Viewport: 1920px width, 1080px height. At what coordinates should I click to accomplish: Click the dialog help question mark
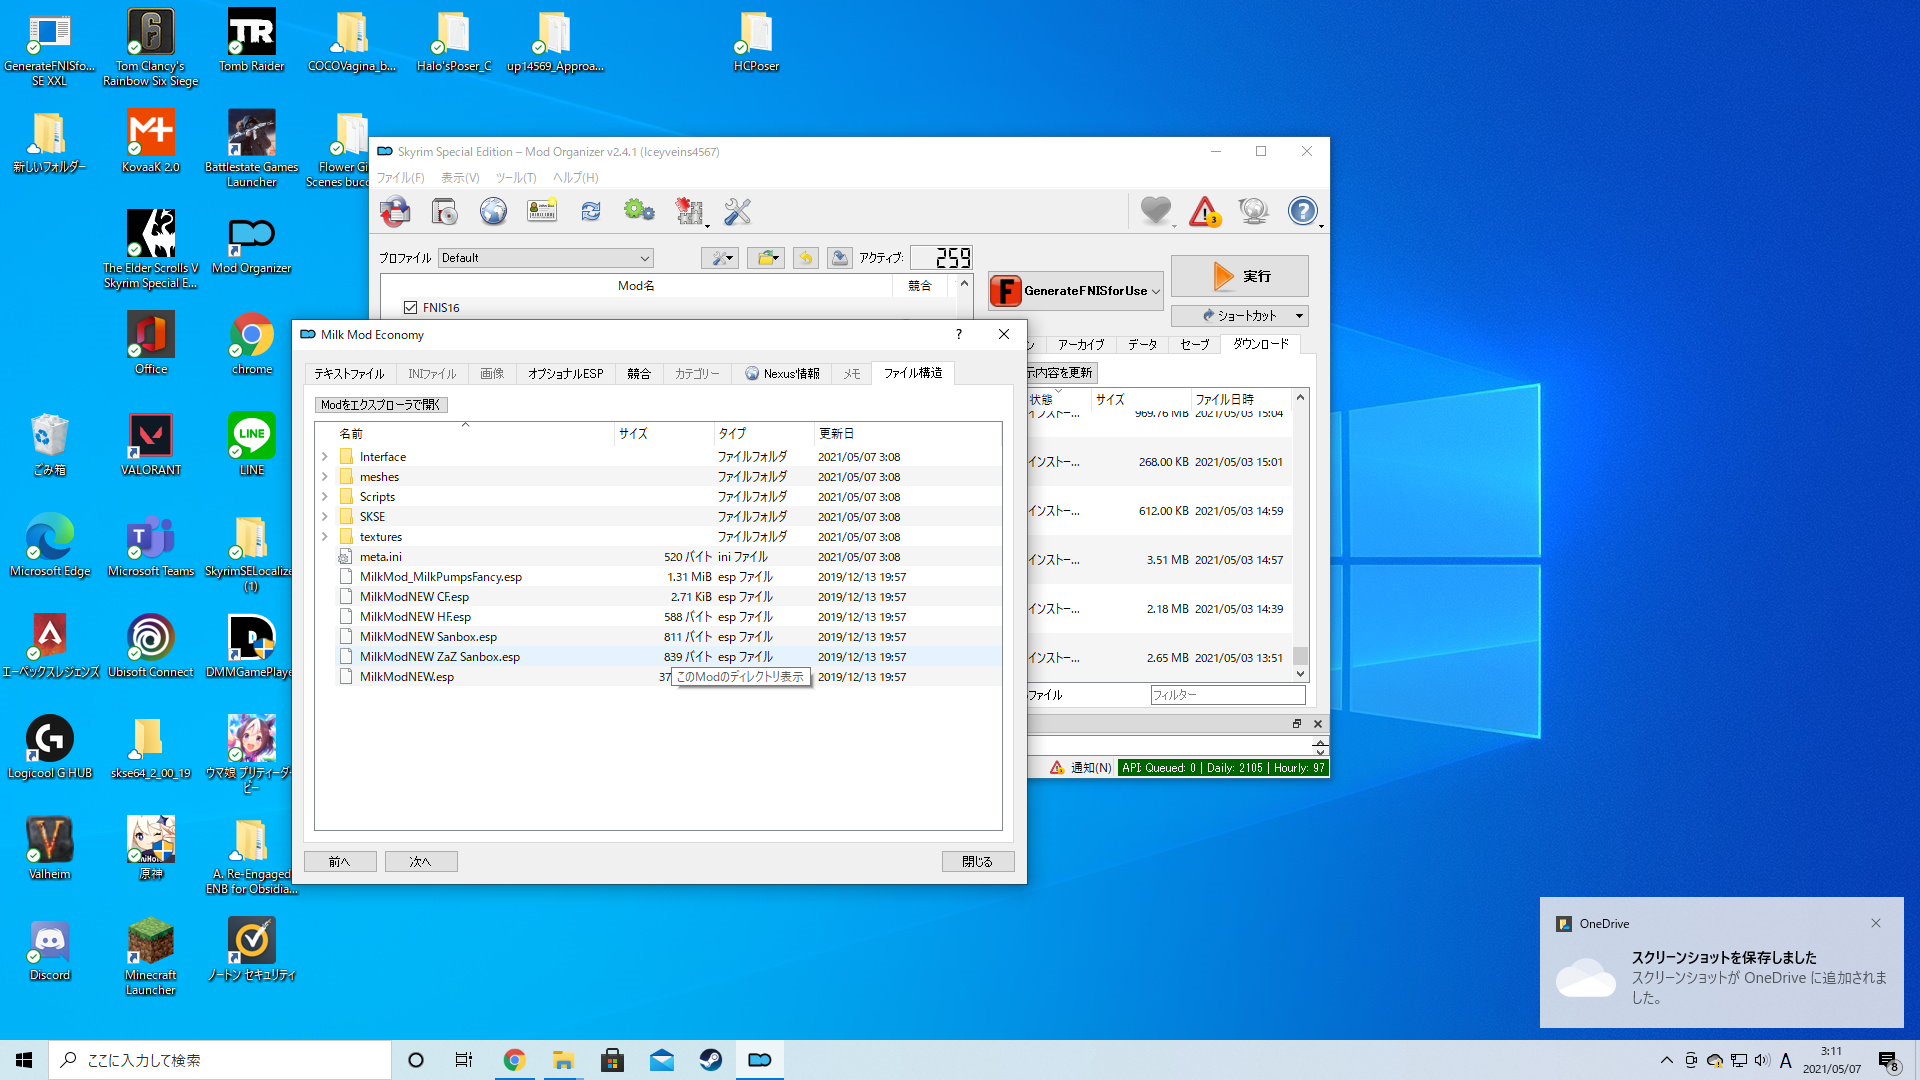point(959,334)
